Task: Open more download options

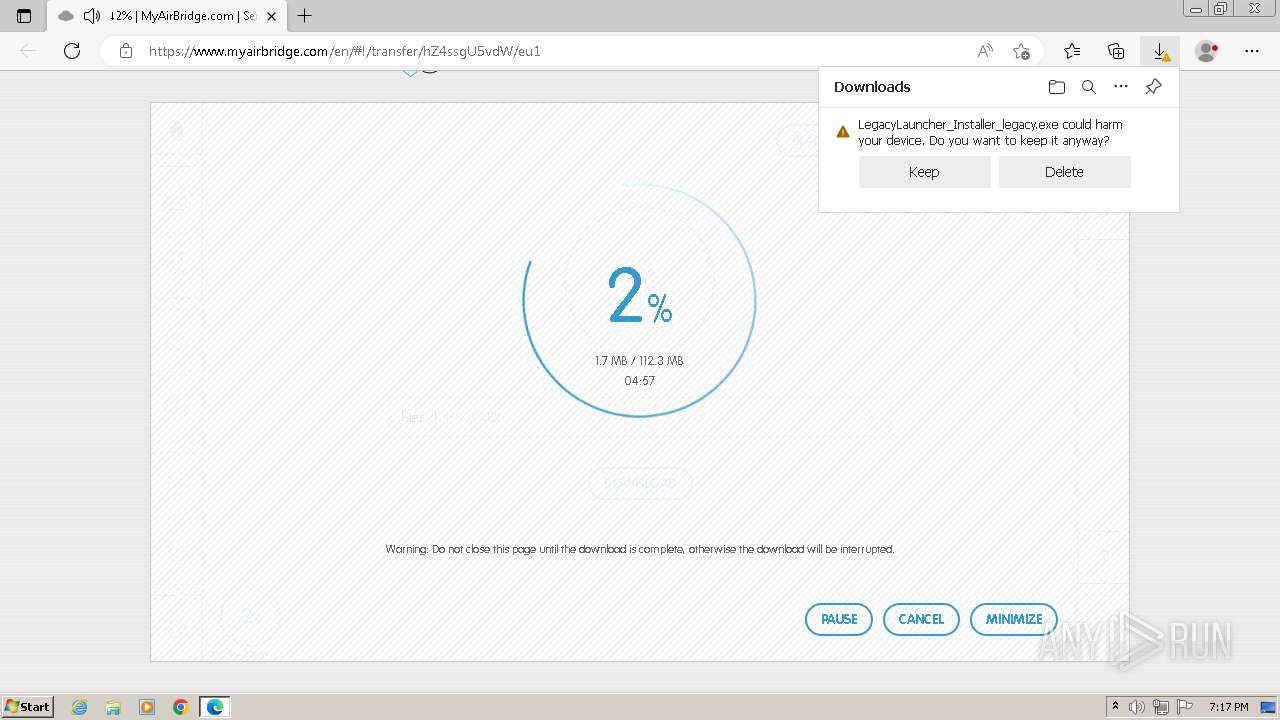Action: (x=1121, y=87)
